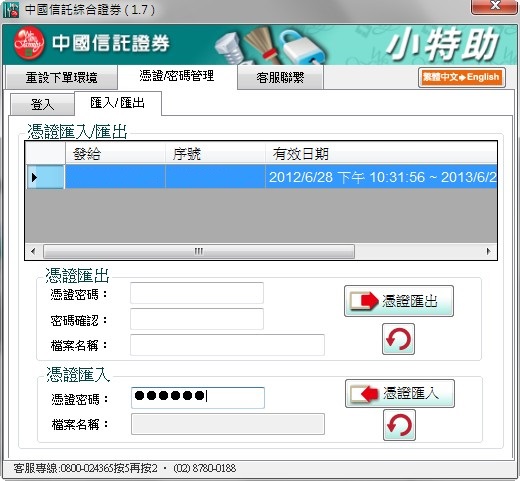Reset the import fields with the red refresh icon
This screenshot has width=520, height=481.
click(x=399, y=425)
